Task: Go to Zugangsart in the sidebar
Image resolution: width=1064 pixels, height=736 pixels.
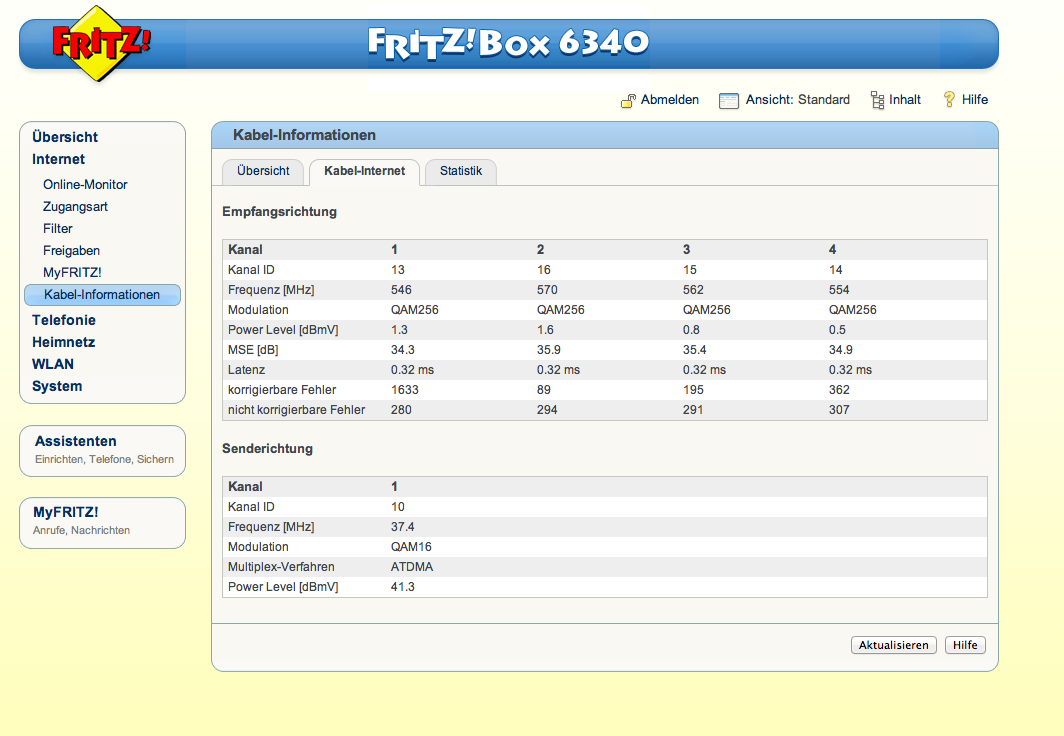Action: tap(75, 207)
